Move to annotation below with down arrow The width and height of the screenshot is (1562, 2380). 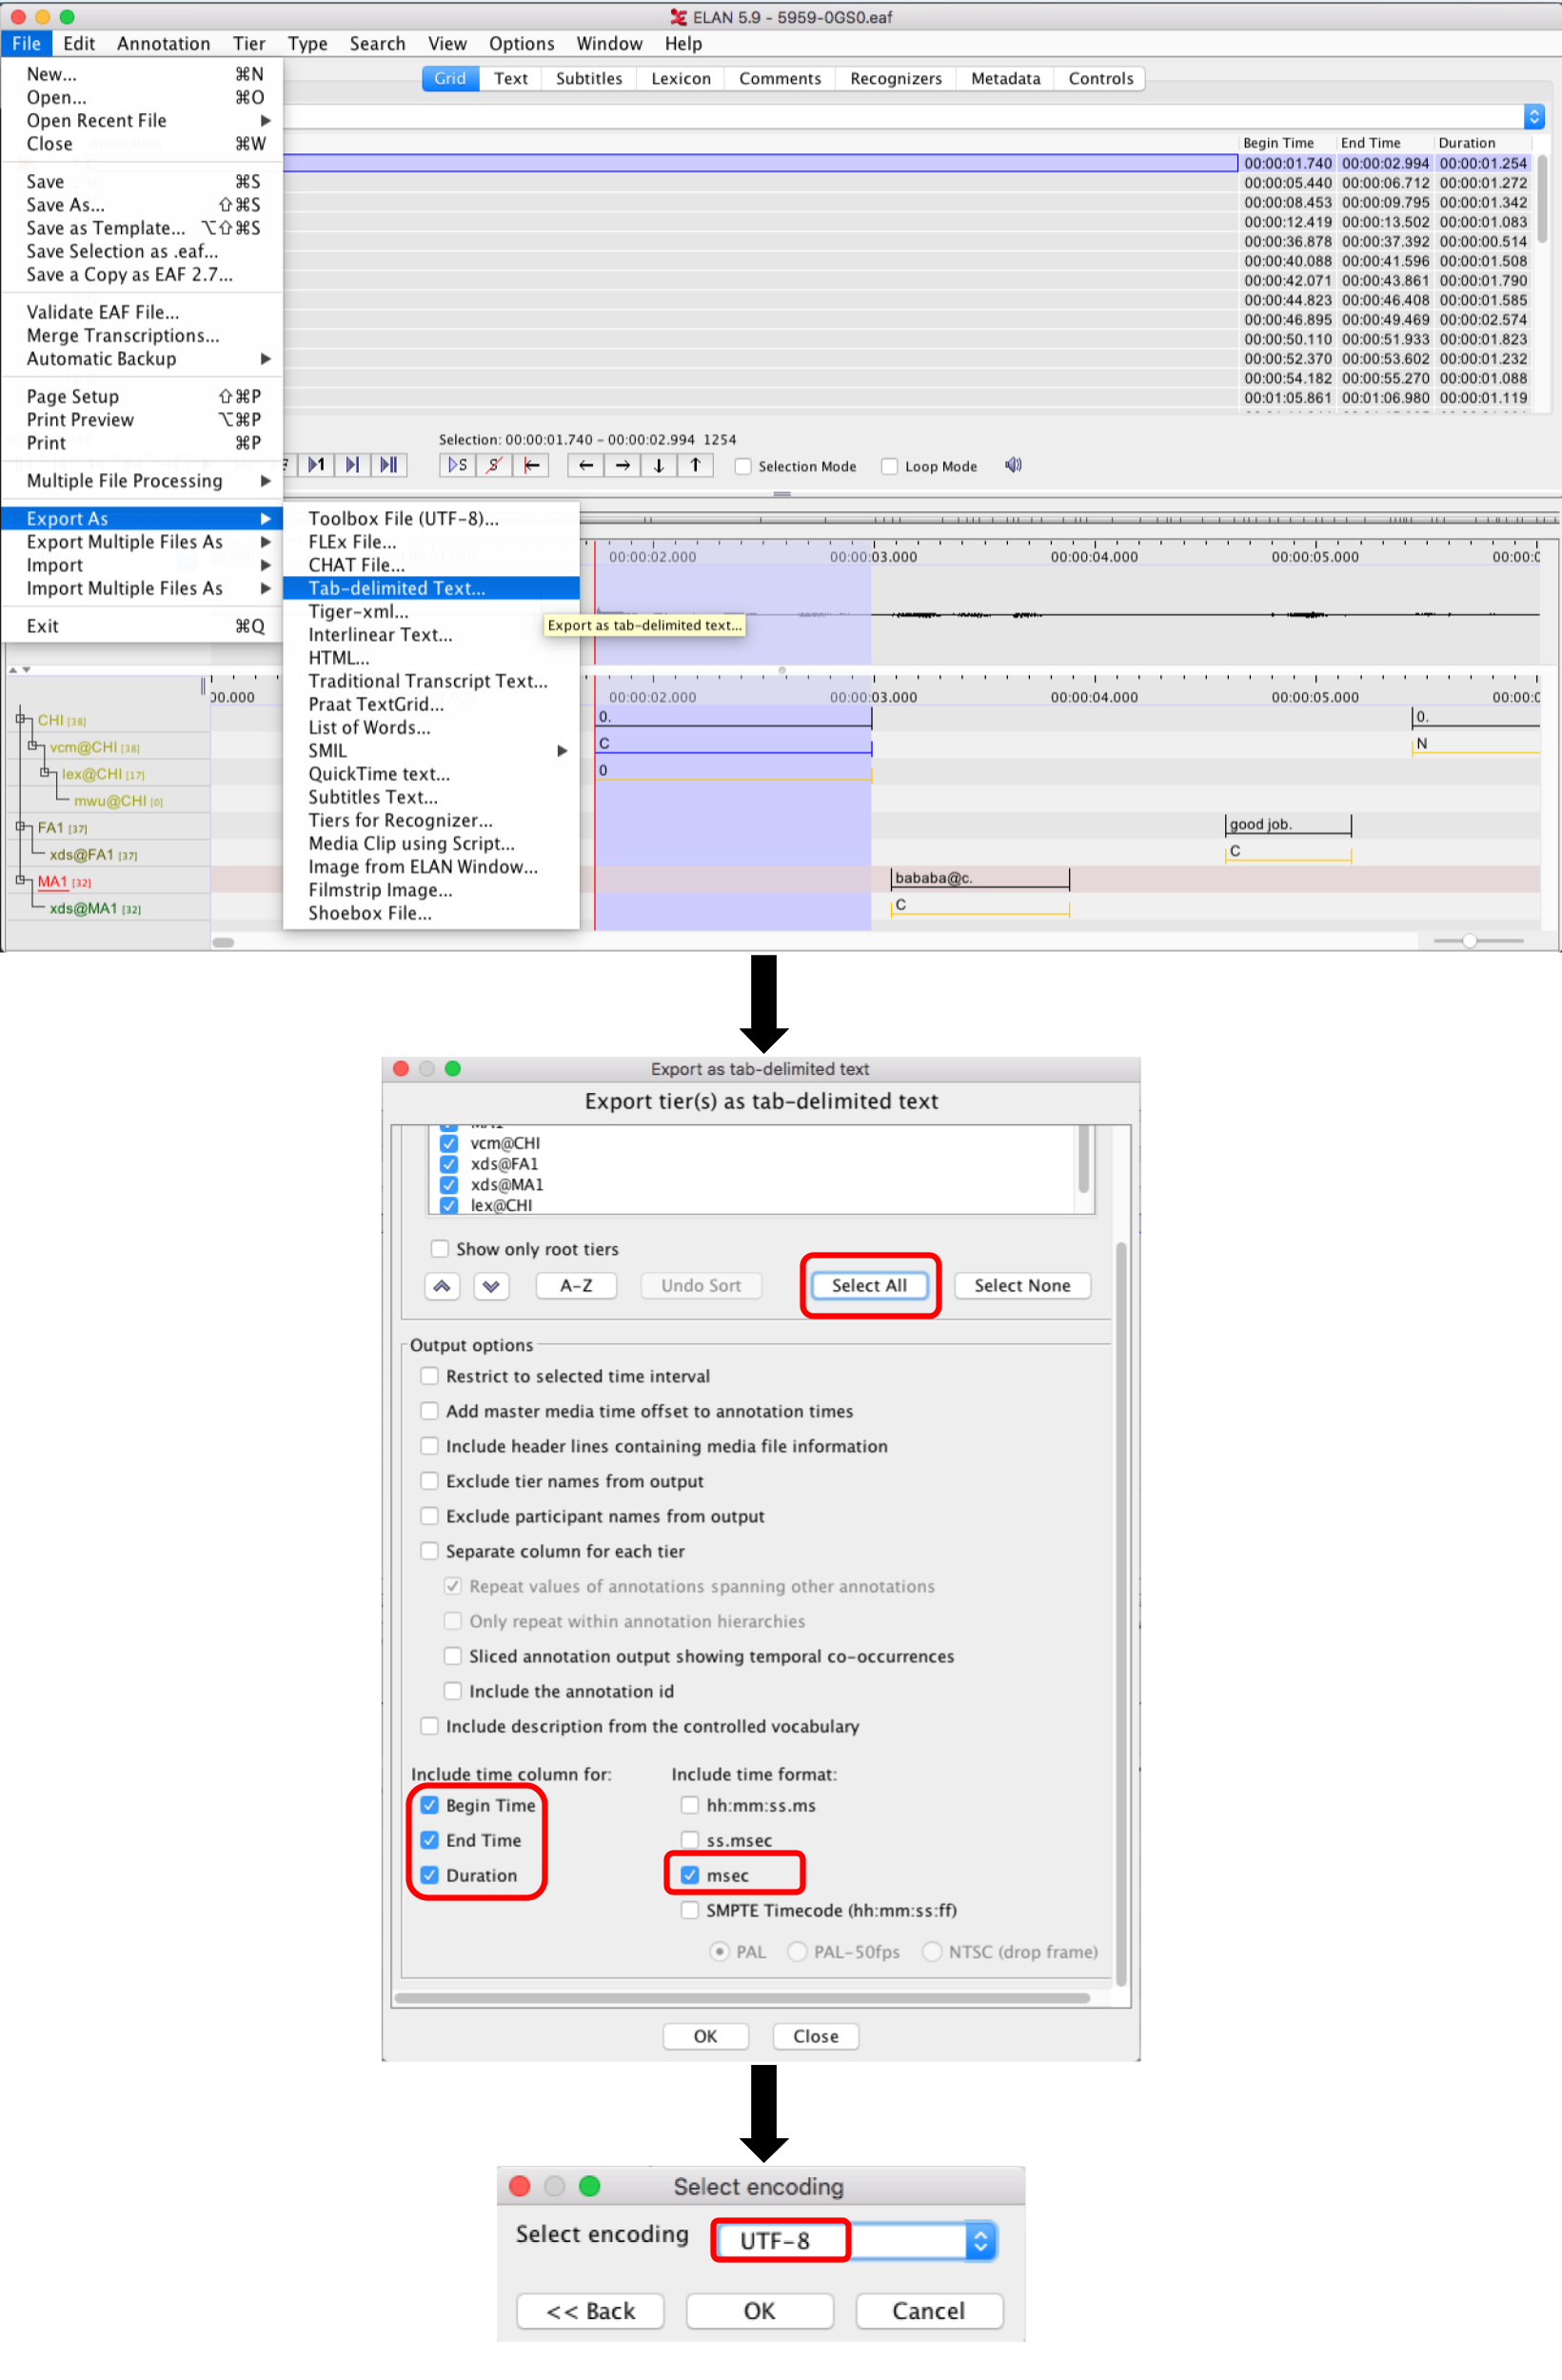(x=658, y=465)
